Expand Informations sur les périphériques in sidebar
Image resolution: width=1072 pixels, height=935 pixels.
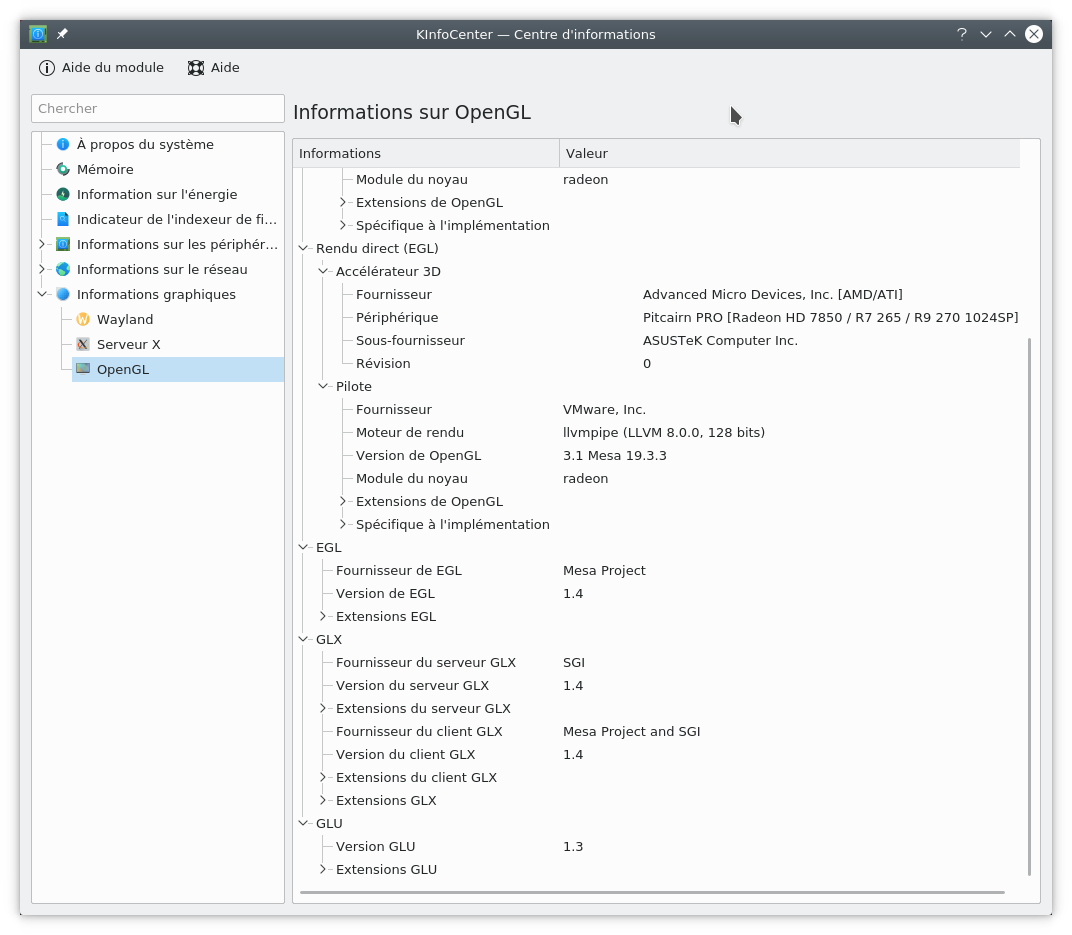(42, 245)
